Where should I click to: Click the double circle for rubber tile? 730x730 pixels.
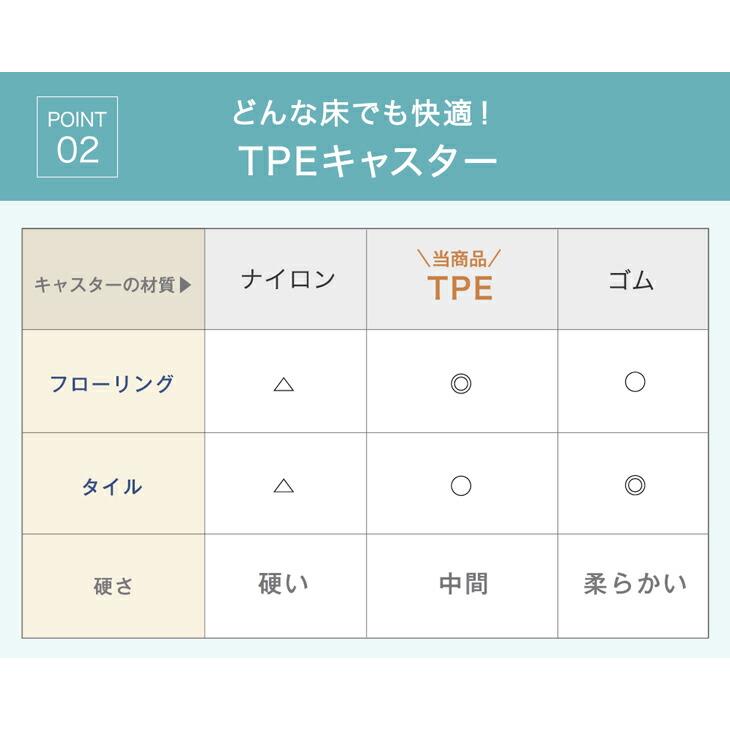pos(635,486)
